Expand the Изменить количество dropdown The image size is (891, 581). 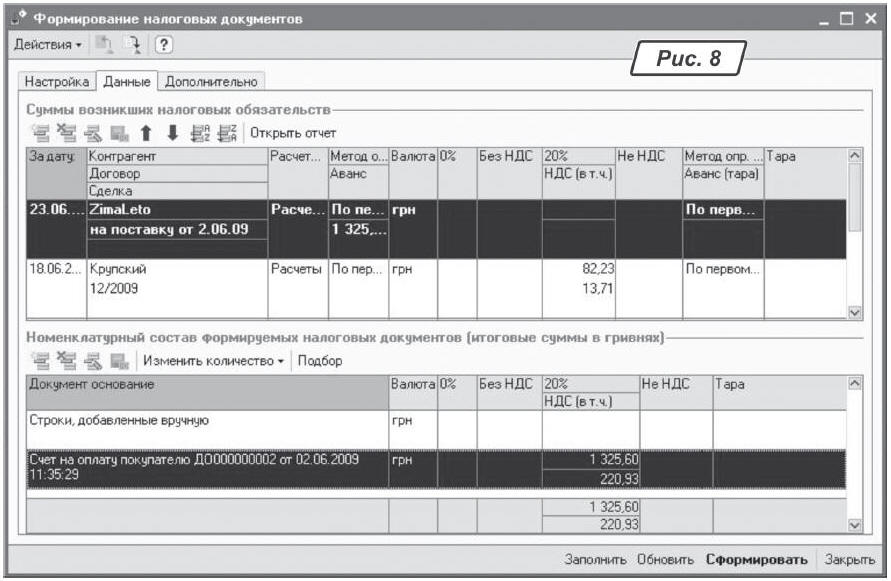(214, 361)
